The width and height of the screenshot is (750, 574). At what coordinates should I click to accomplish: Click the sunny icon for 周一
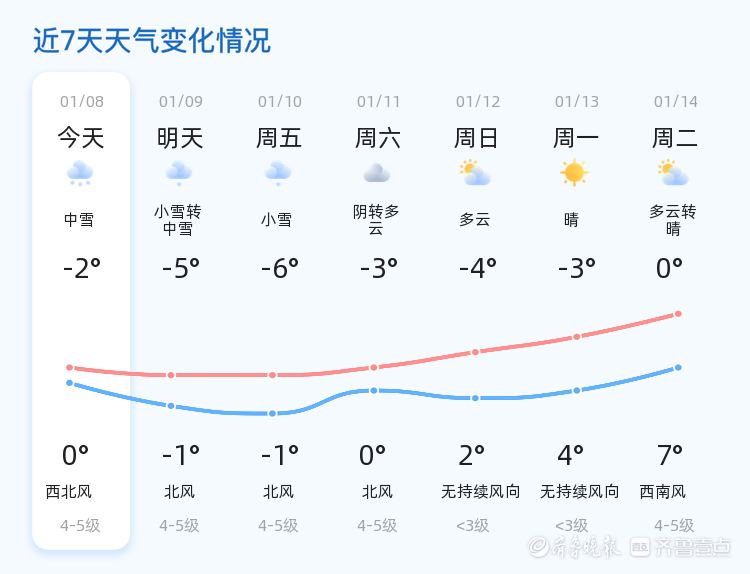pos(574,173)
